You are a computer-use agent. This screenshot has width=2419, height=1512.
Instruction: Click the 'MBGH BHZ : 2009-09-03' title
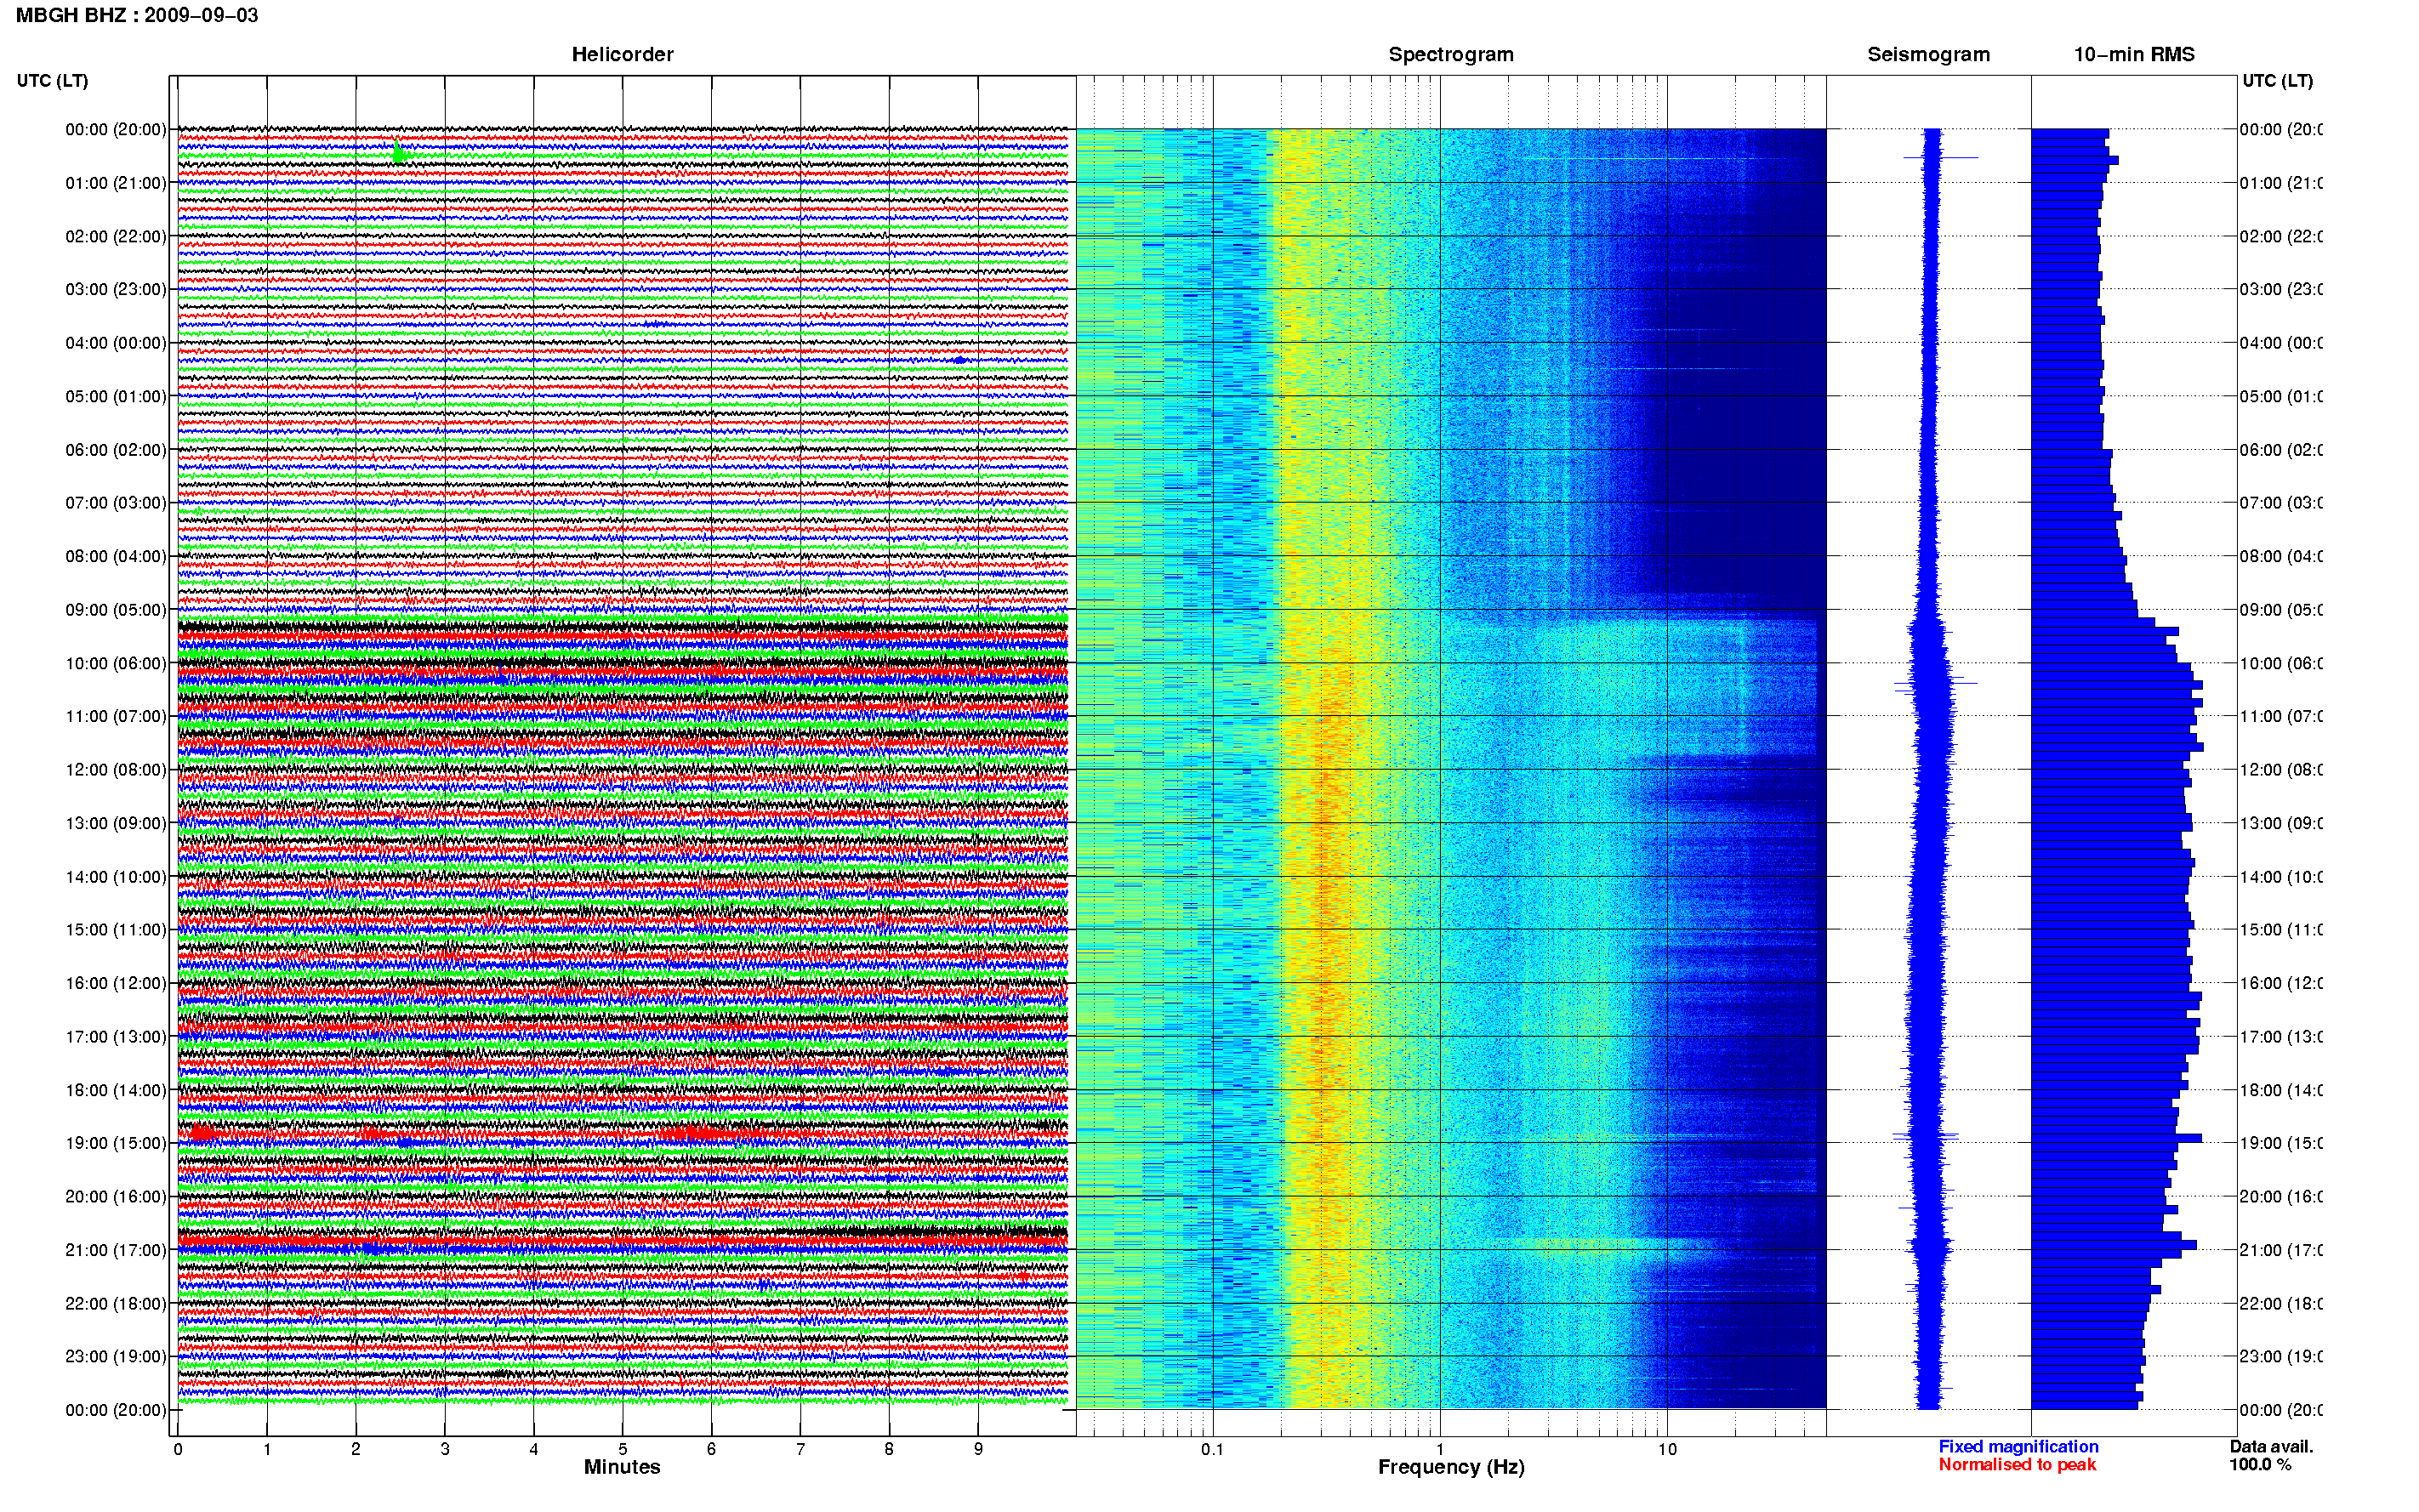[x=137, y=15]
